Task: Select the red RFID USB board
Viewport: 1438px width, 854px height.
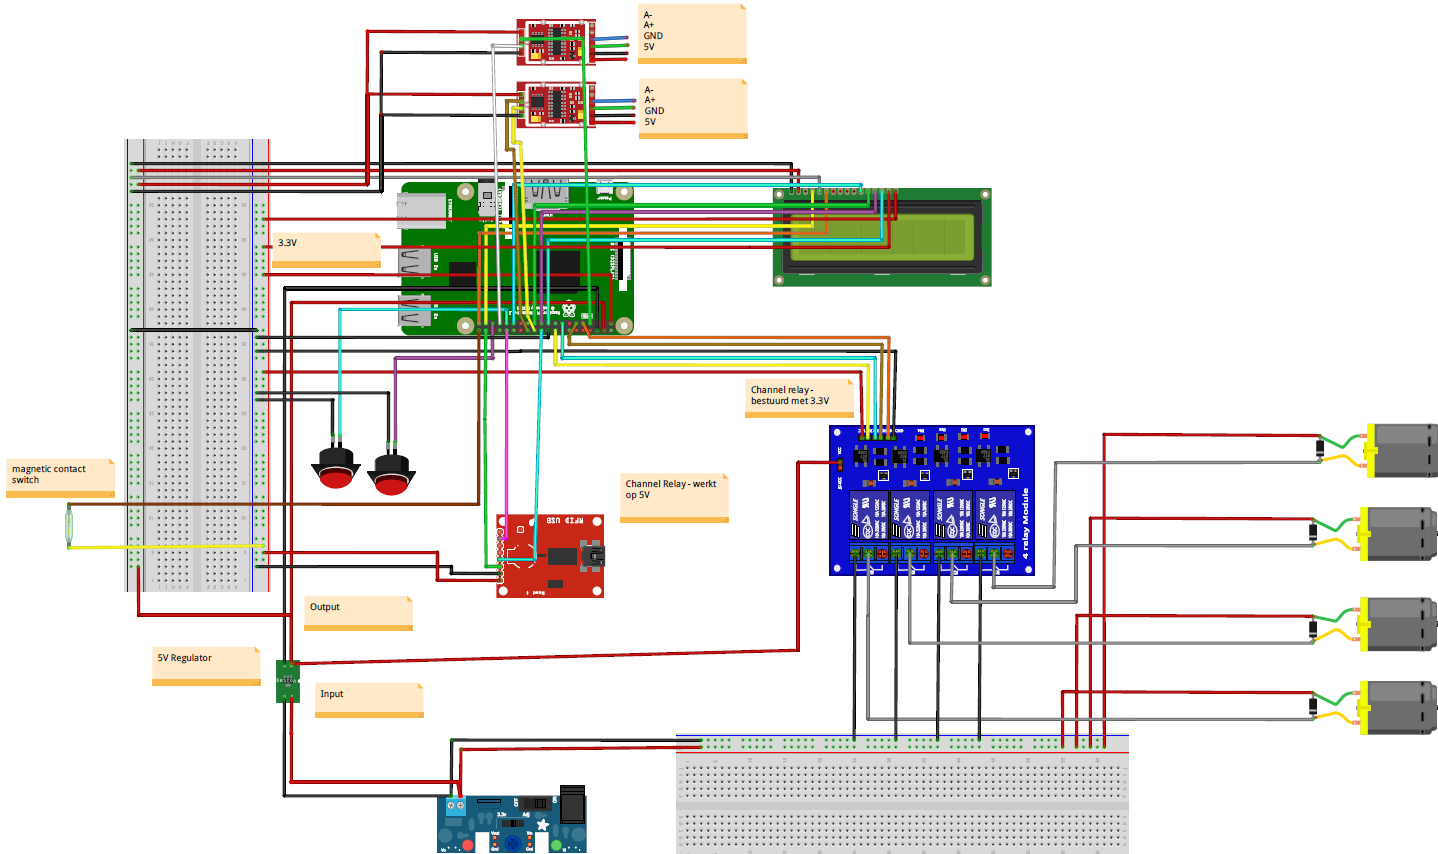Action: [550, 556]
